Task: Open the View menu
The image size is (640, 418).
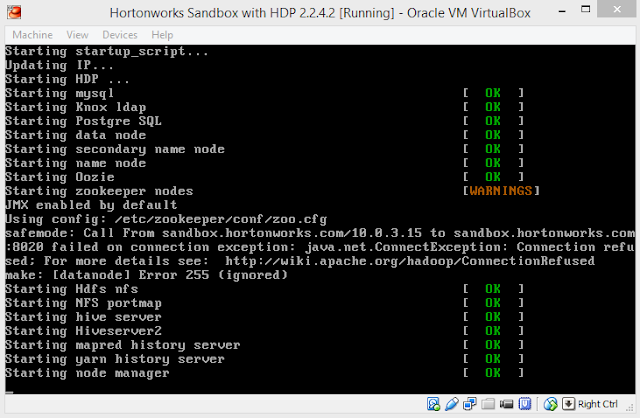Action: click(77, 35)
